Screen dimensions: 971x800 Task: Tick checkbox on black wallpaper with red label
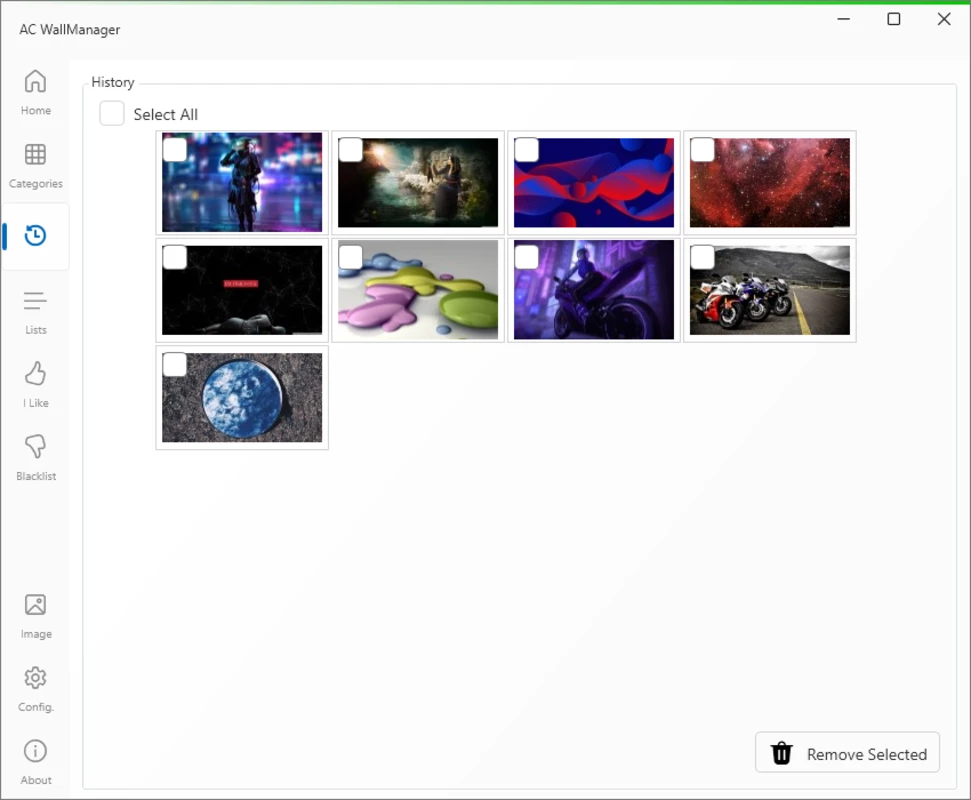175,258
